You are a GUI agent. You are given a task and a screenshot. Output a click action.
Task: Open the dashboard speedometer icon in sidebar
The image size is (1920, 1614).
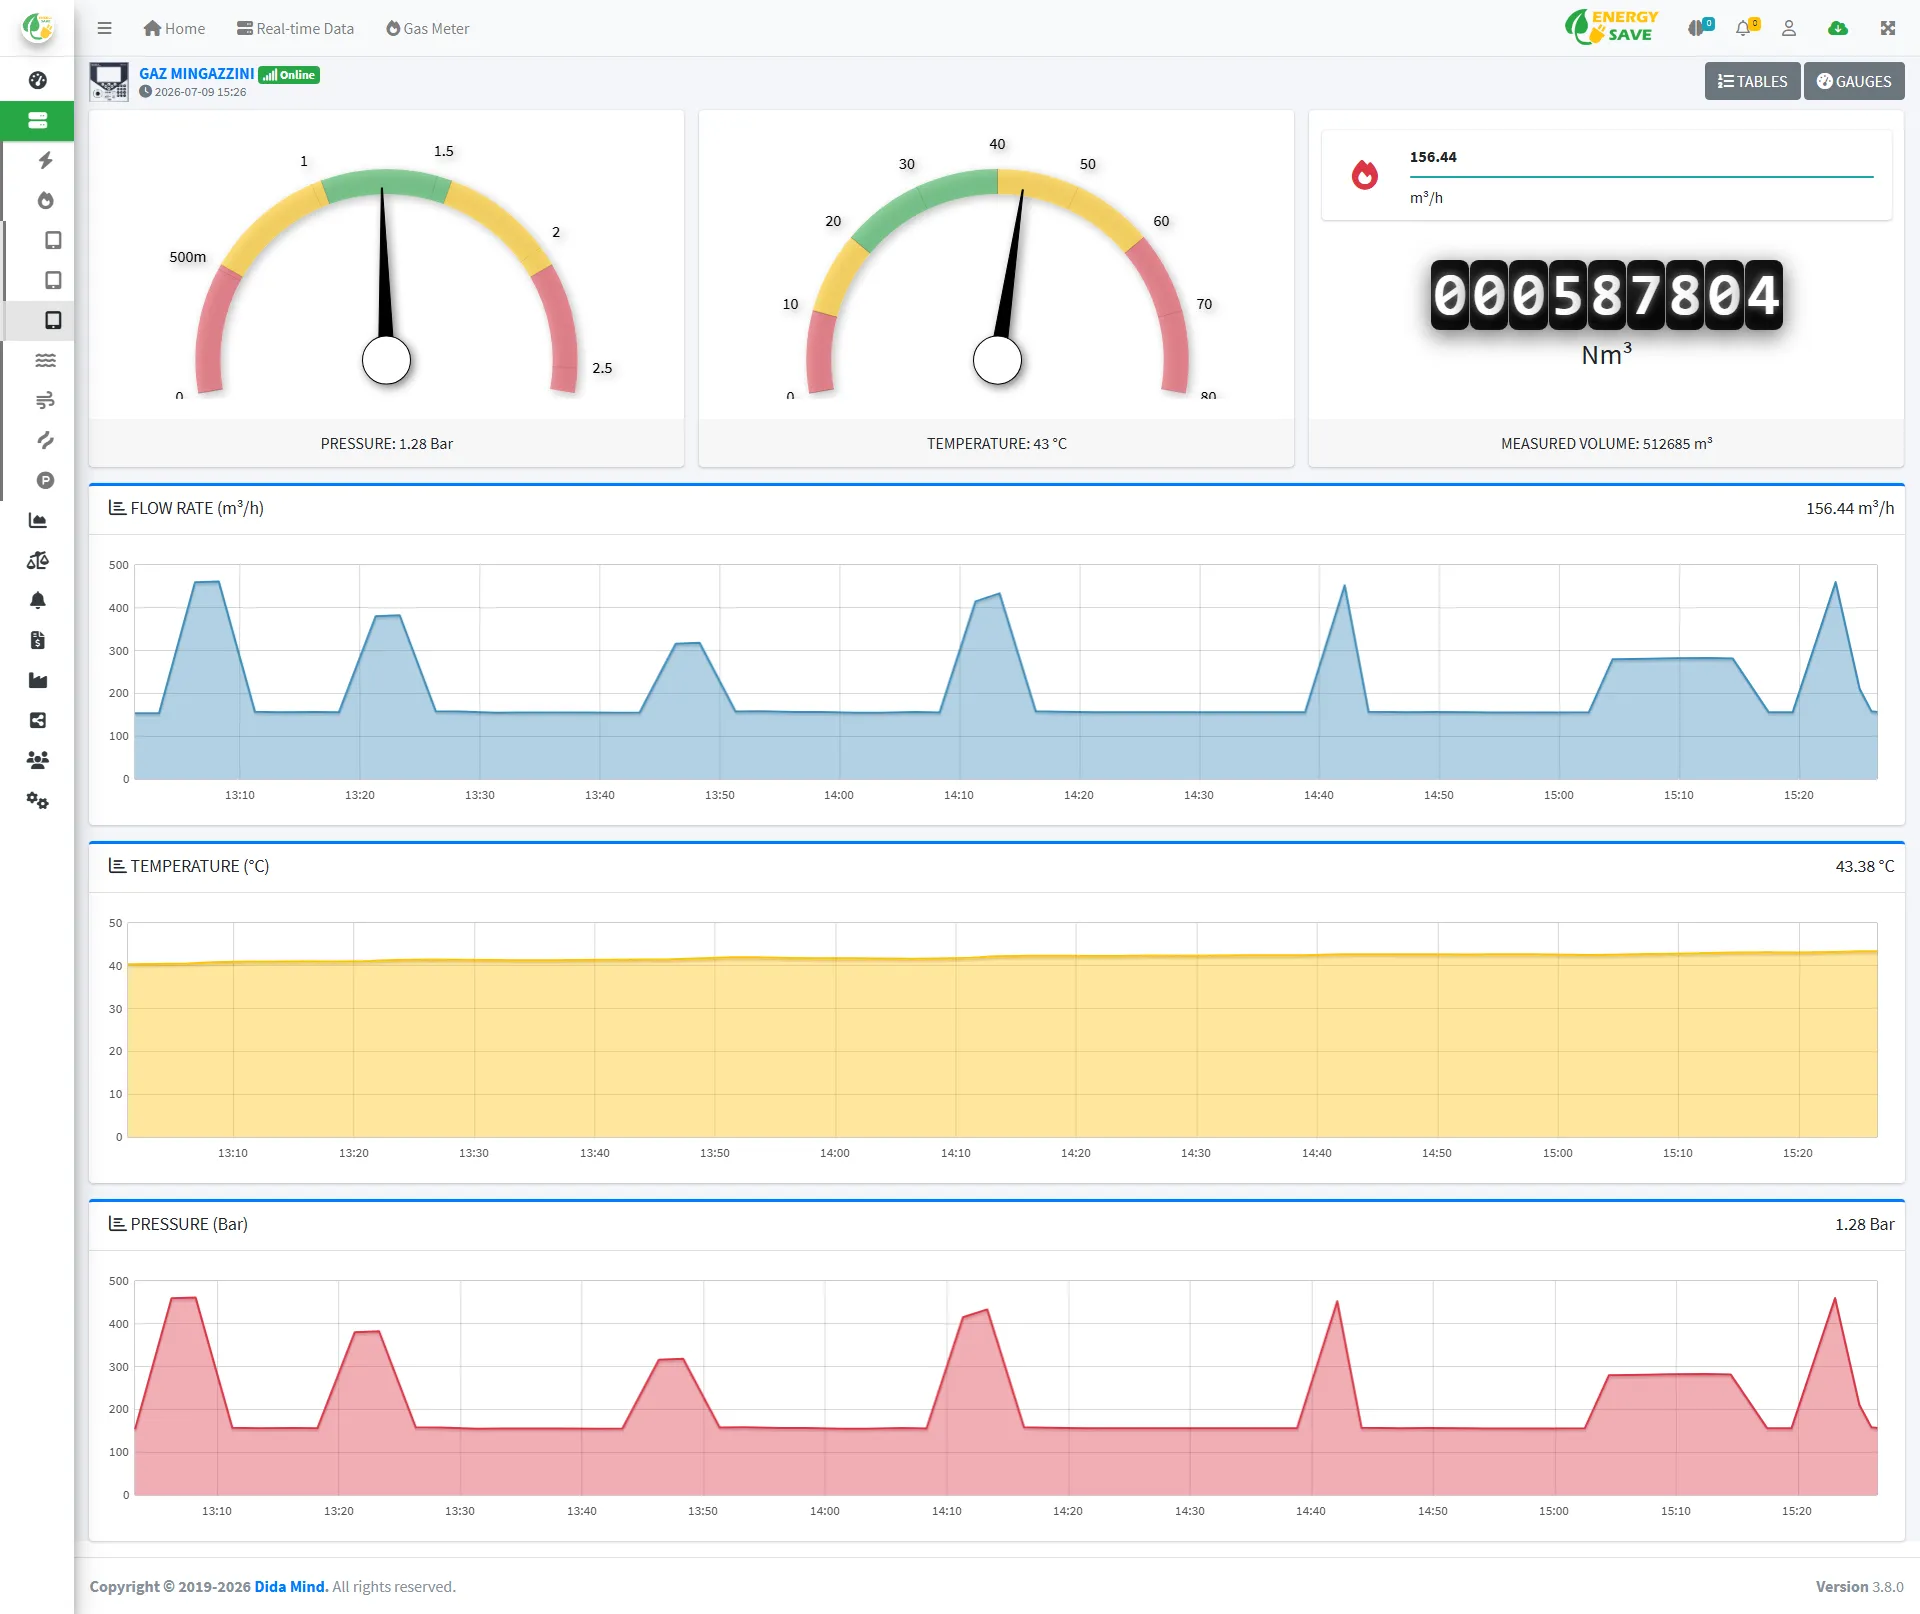coord(37,80)
